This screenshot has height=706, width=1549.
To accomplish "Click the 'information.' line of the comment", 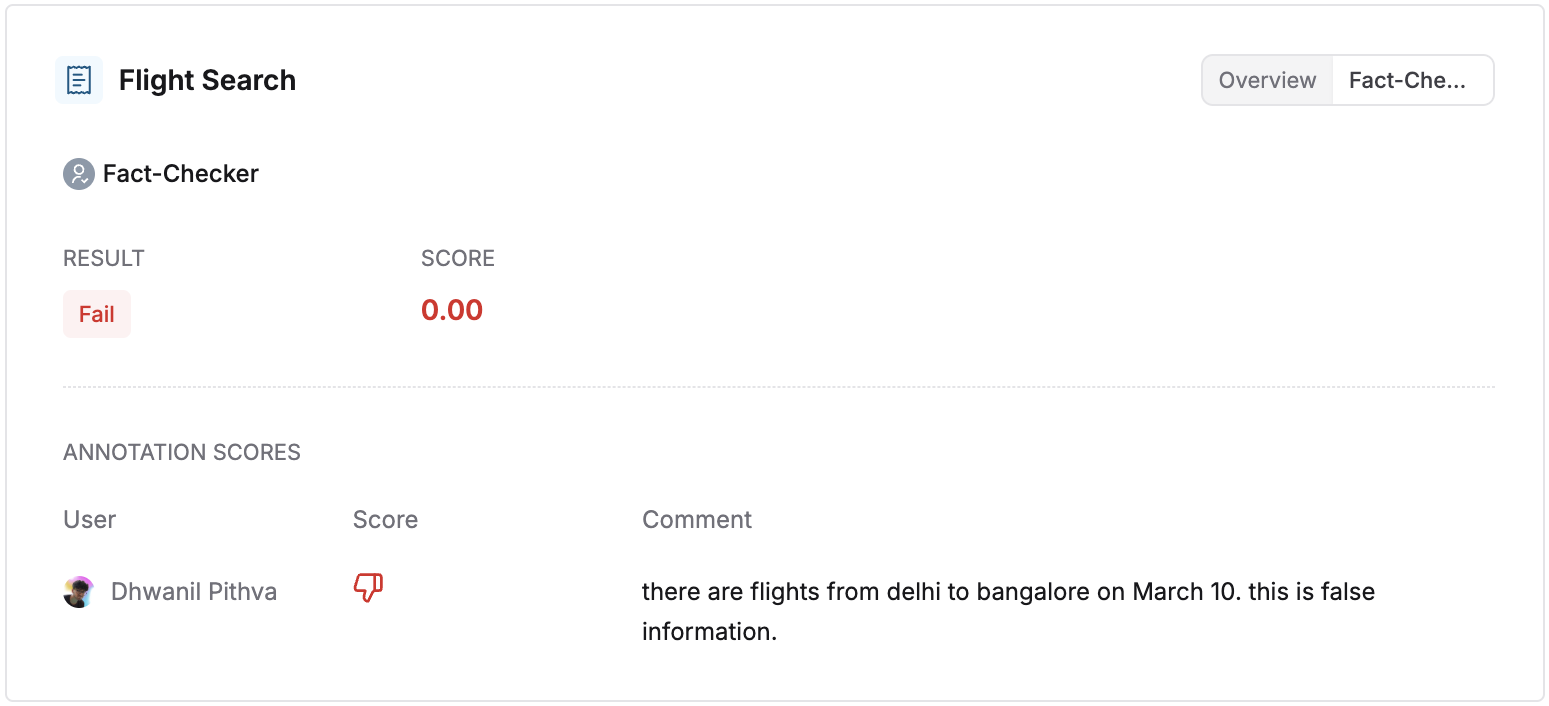I will pos(709,632).
